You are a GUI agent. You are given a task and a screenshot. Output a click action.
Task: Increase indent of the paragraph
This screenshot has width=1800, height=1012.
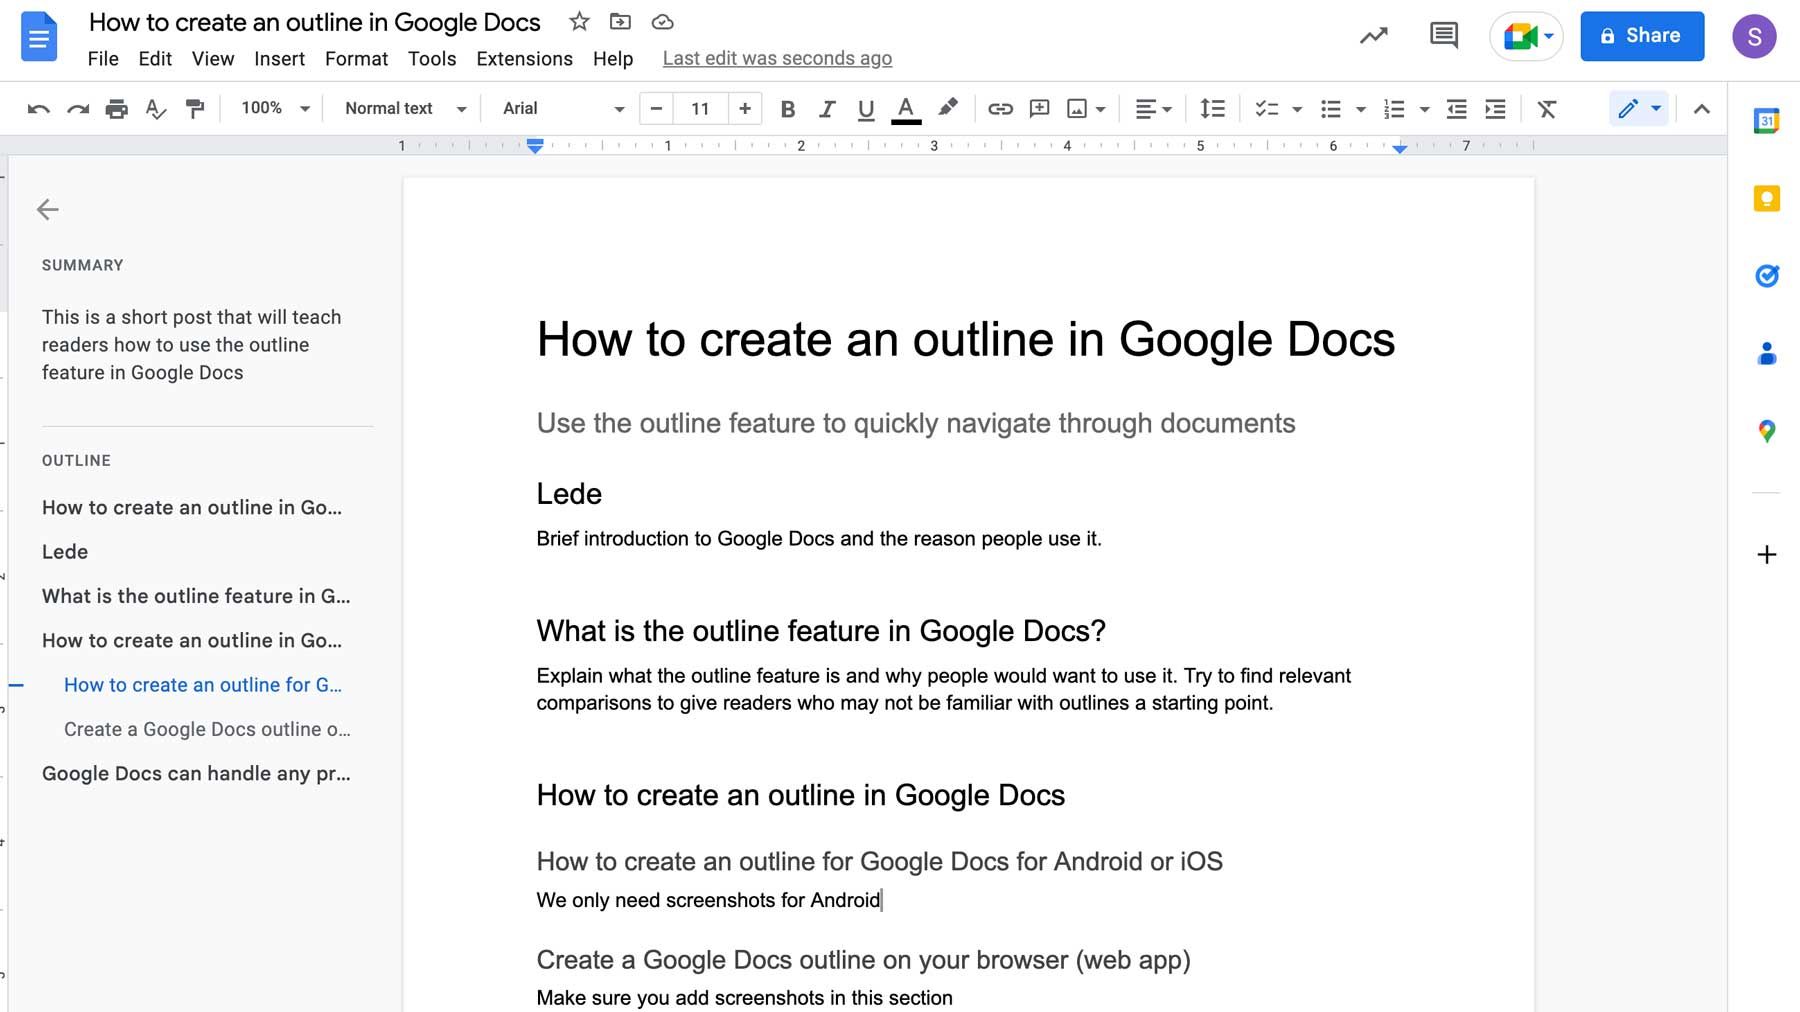coord(1495,109)
